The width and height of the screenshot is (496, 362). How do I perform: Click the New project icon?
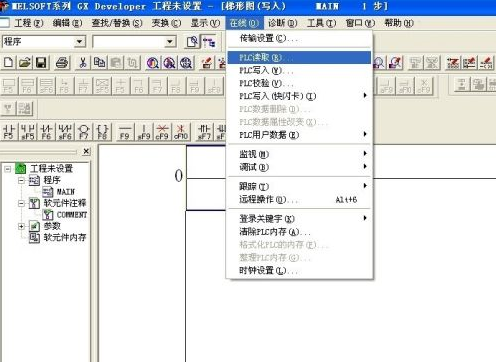pyautogui.click(x=9, y=62)
